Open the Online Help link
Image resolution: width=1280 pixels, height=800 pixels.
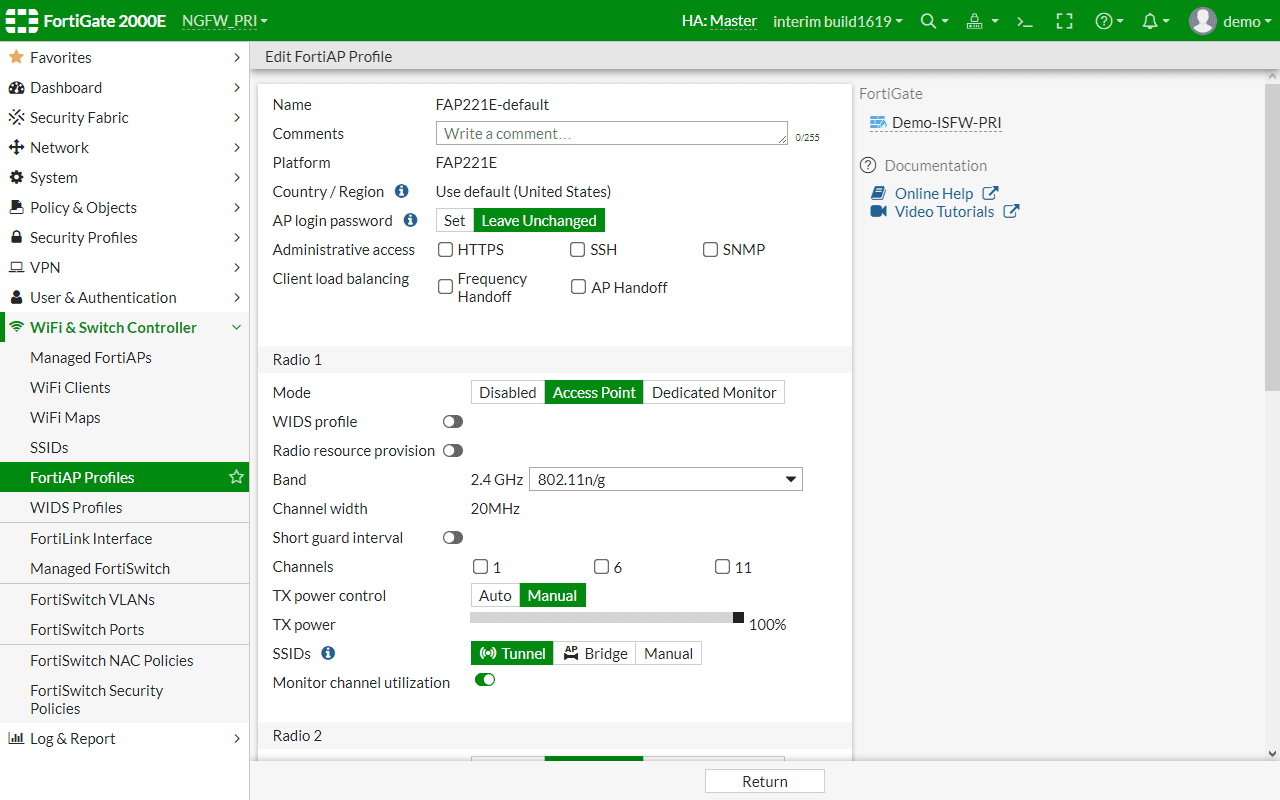point(934,193)
